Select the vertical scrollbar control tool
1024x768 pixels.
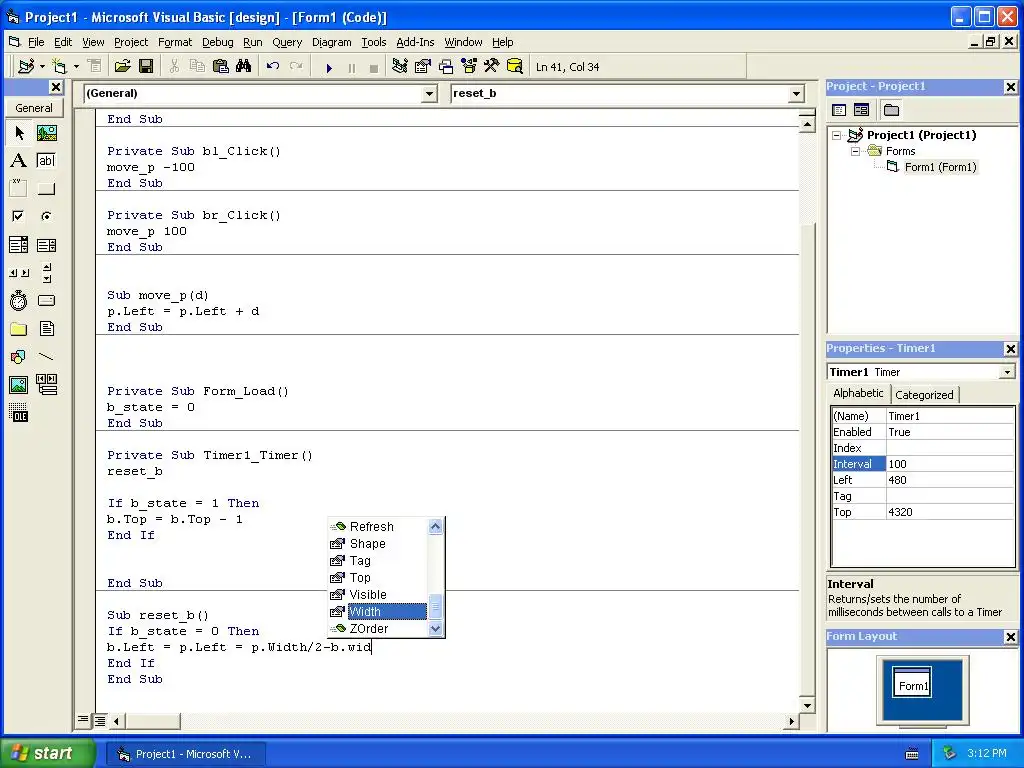pos(47,273)
